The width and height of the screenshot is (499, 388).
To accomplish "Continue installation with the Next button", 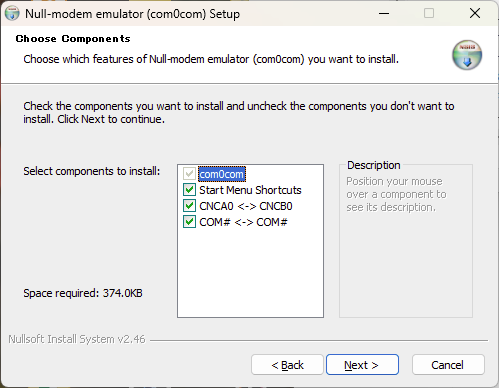I will (362, 365).
